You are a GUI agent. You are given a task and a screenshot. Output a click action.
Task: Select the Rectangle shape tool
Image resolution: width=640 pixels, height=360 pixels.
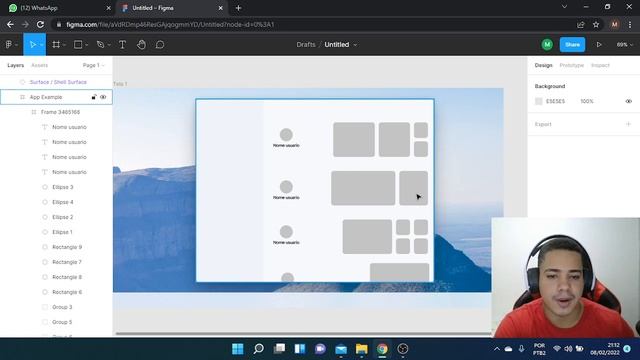click(78, 44)
